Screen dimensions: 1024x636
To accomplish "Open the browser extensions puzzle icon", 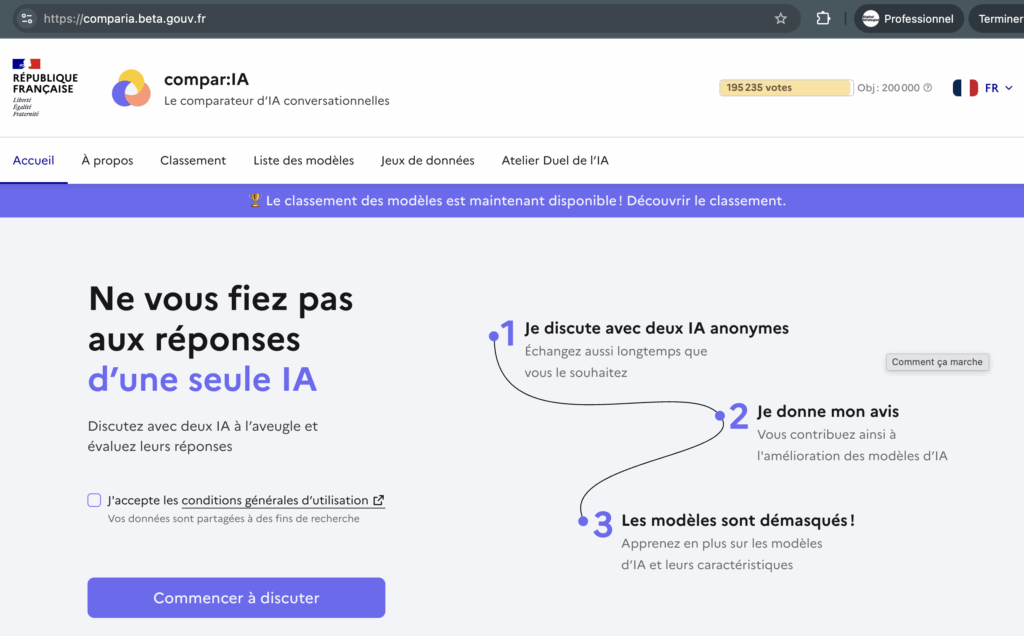I will 823,18.
